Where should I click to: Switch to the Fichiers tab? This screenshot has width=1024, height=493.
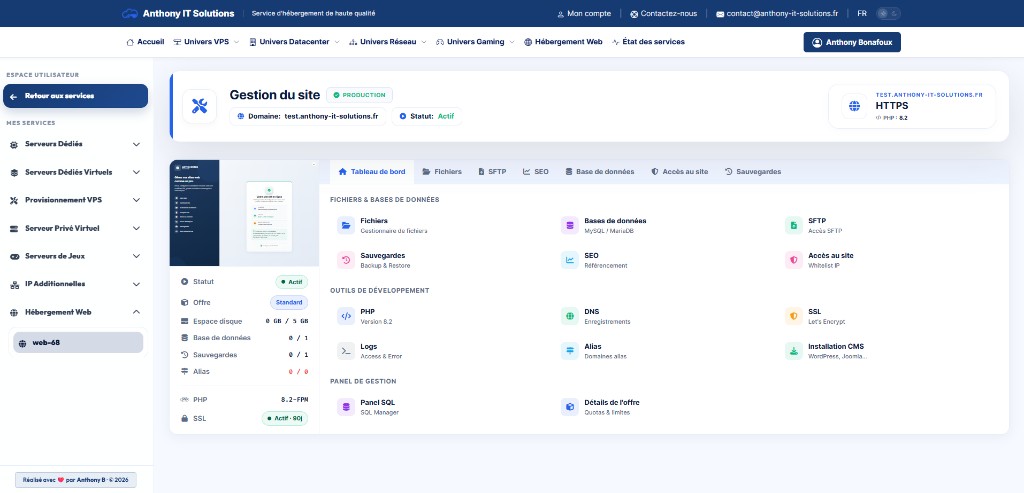pyautogui.click(x=442, y=172)
